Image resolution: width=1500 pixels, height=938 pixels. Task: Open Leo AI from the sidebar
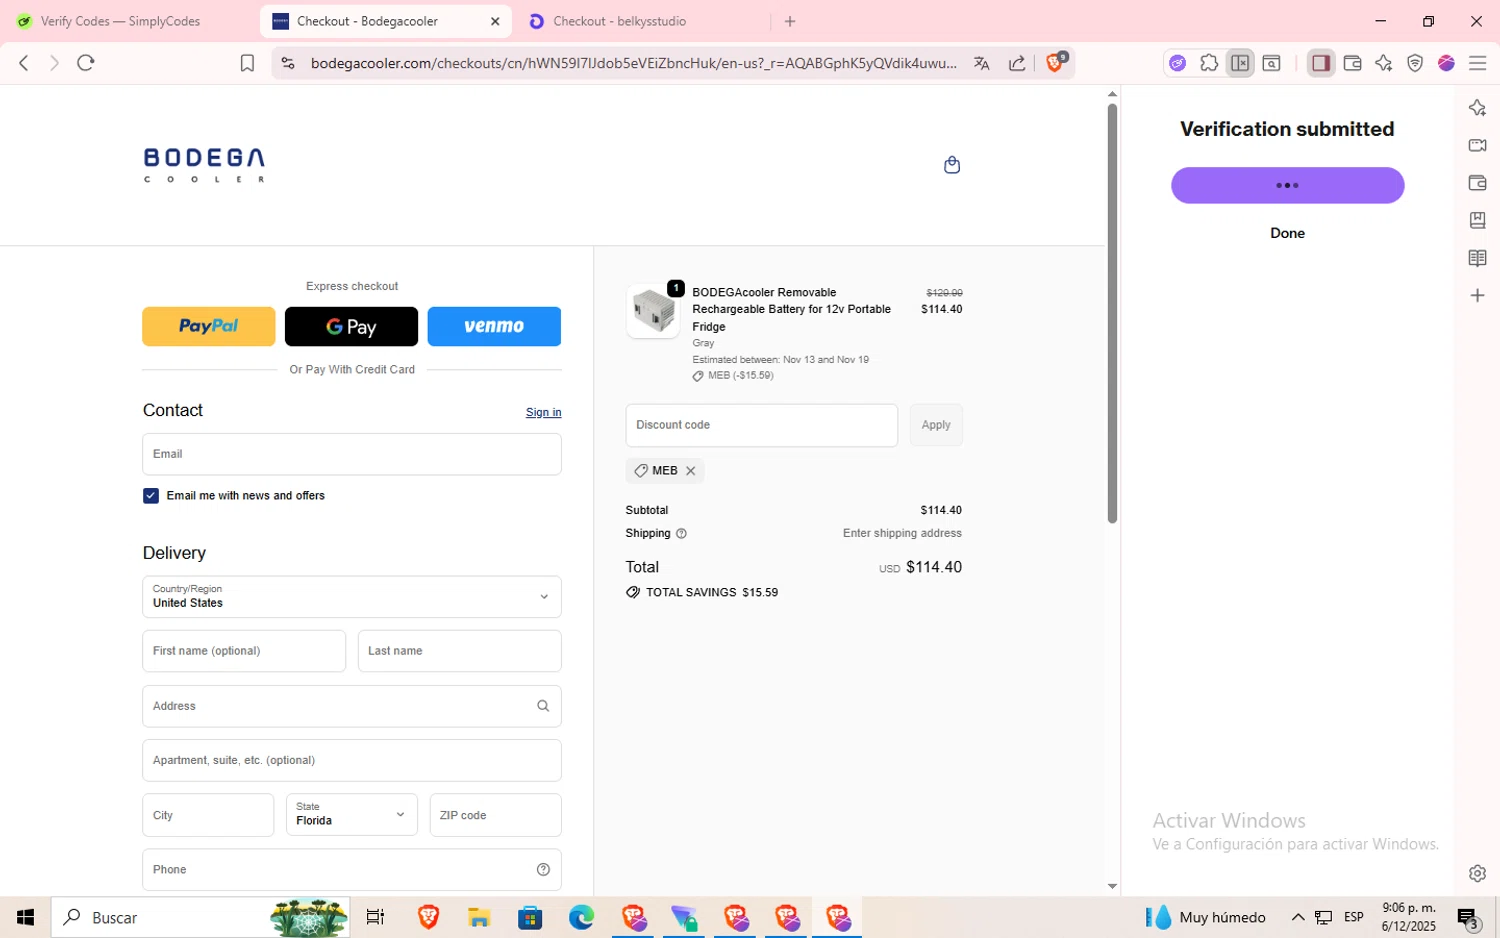coord(1477,108)
